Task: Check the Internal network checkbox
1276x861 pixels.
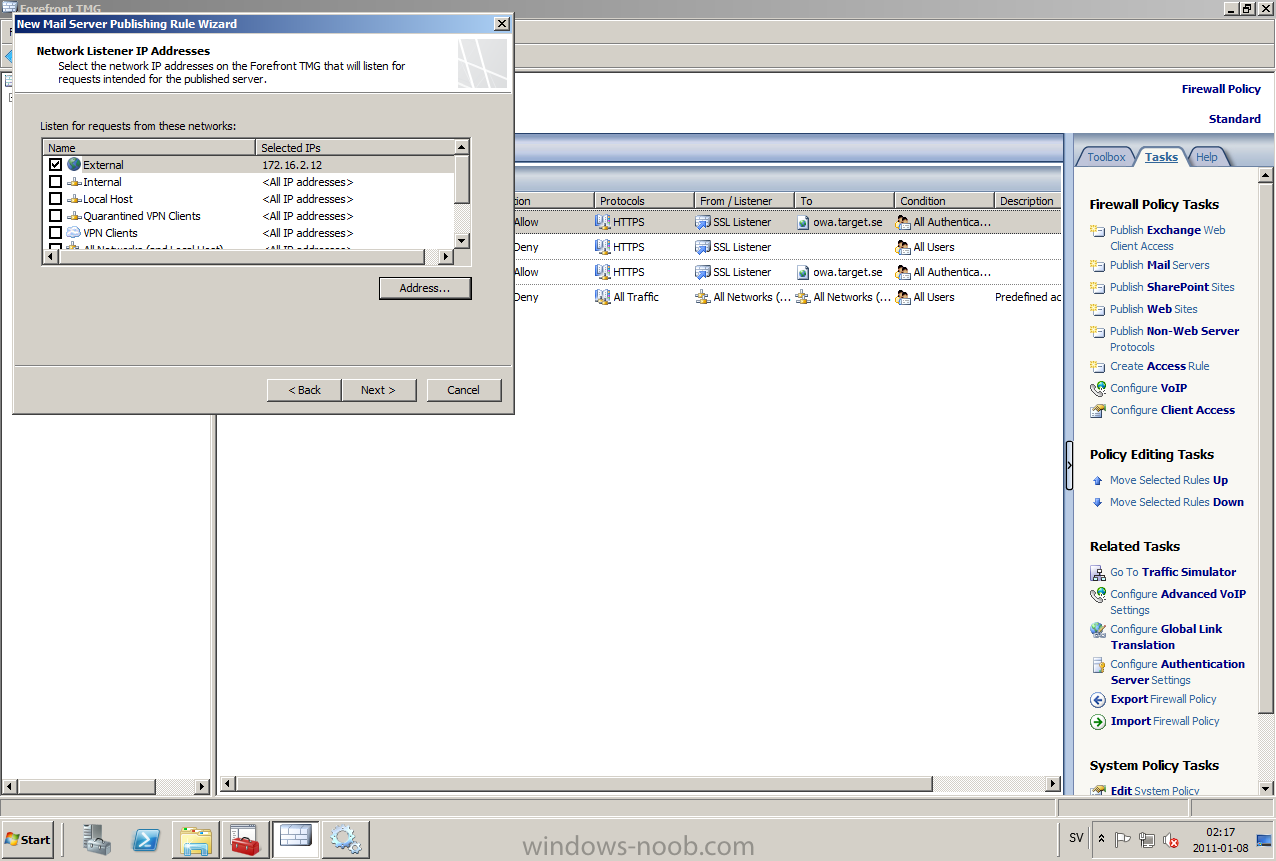Action: [x=56, y=182]
